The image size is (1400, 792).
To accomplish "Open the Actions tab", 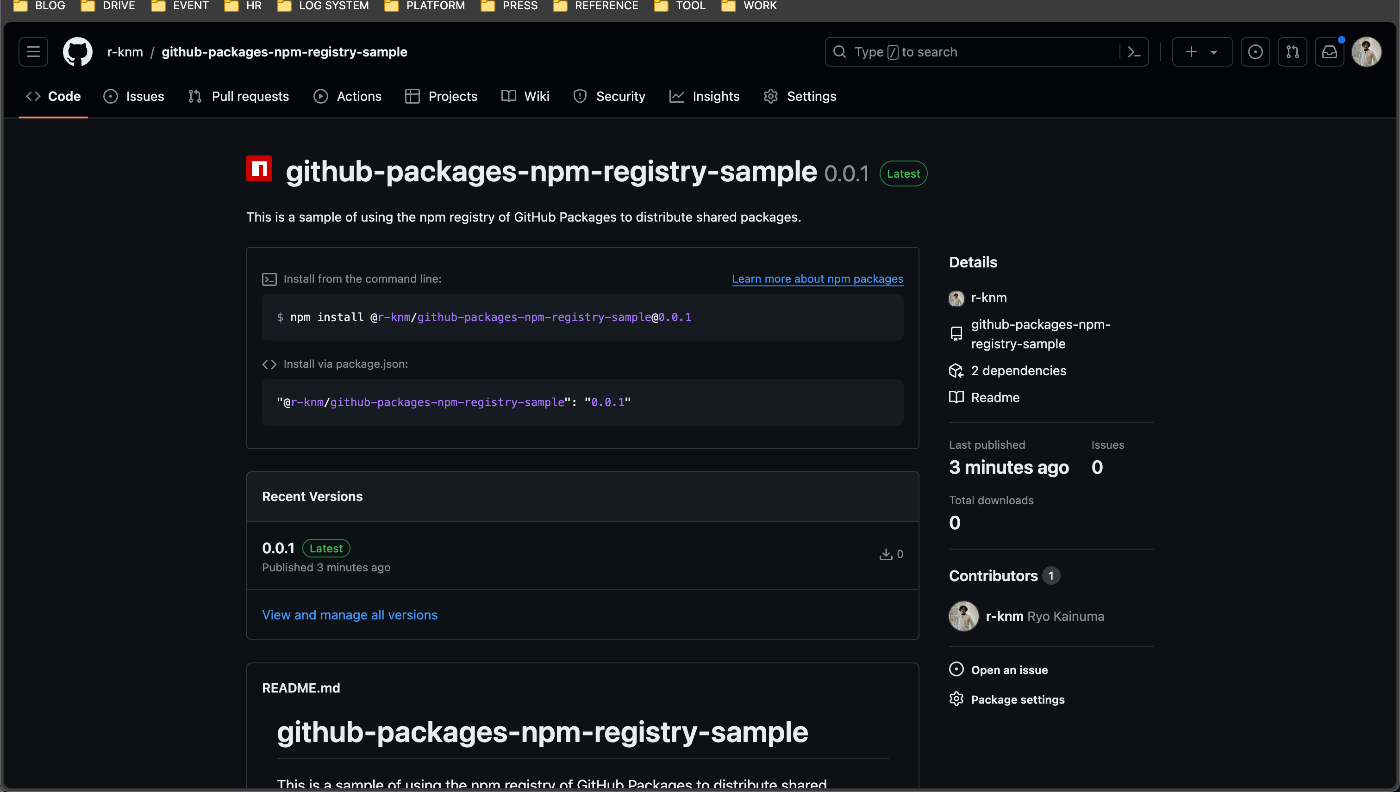I will coord(348,96).
